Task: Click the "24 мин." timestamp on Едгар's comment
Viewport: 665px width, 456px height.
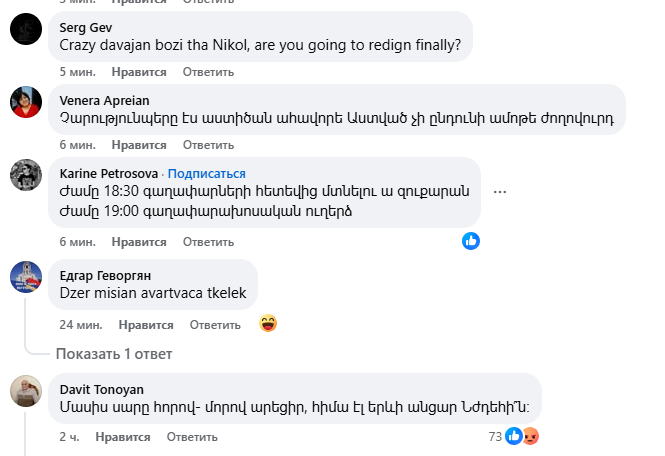Action: [x=80, y=325]
